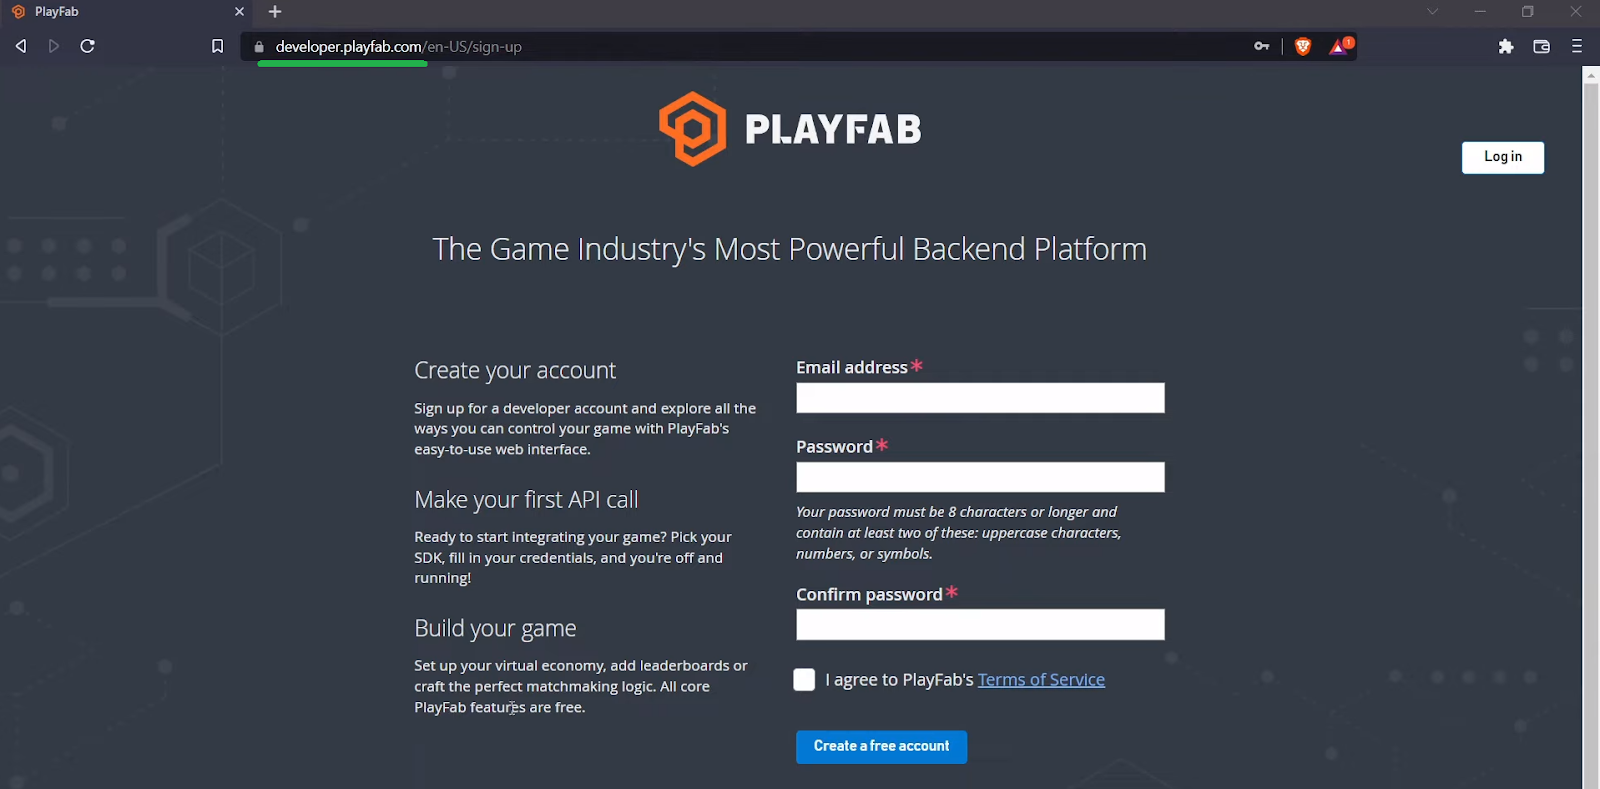The width and height of the screenshot is (1600, 789).
Task: Click the password requirements hint text
Action: (x=958, y=533)
